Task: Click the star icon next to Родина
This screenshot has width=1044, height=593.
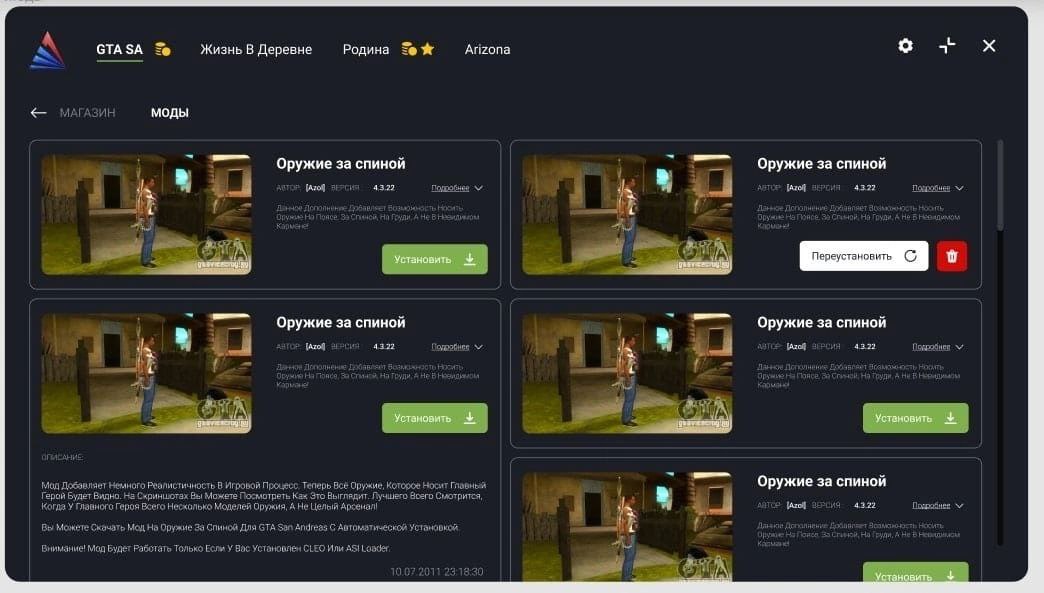Action: pos(428,49)
